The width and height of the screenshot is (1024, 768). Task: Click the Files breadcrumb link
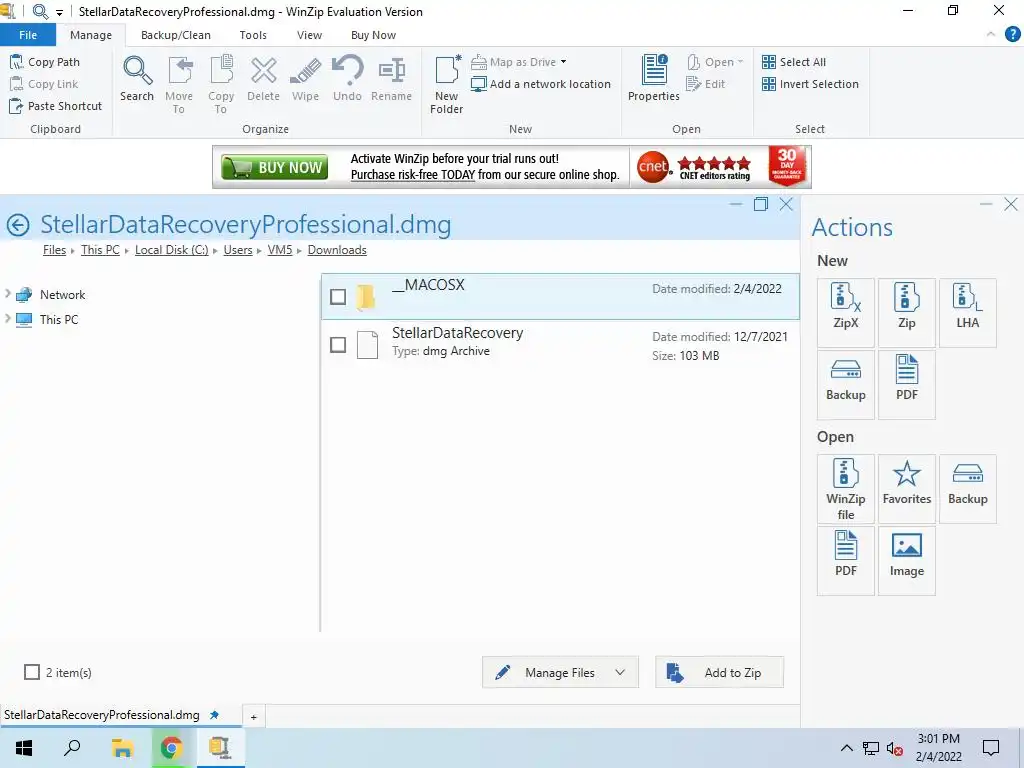[x=54, y=250]
